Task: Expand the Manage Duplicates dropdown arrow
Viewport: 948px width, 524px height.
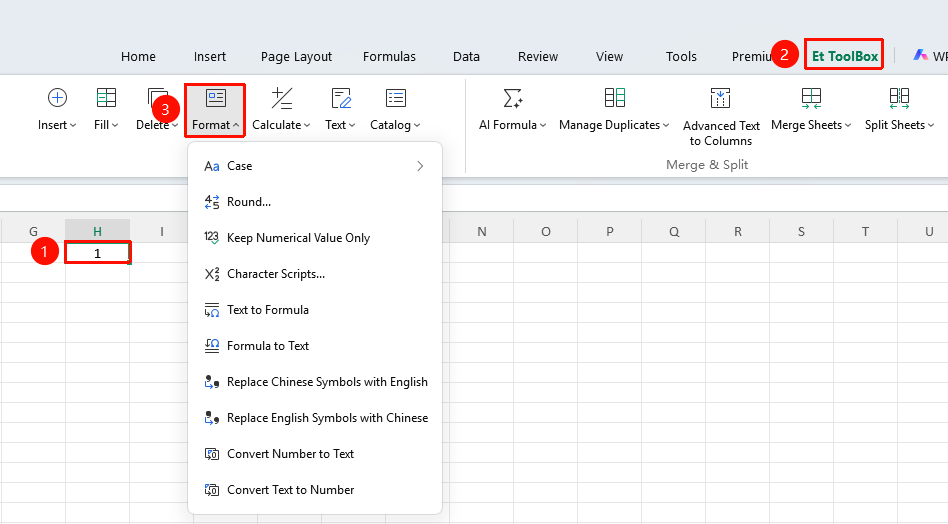Action: pos(666,125)
